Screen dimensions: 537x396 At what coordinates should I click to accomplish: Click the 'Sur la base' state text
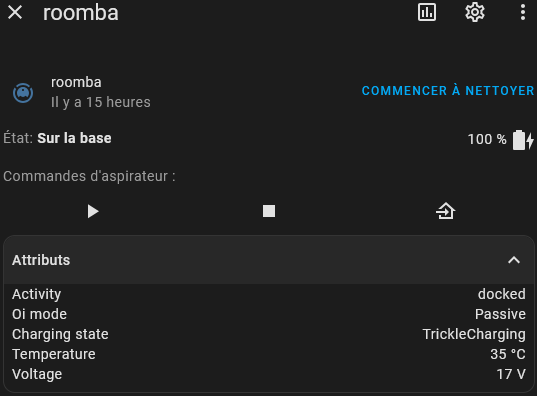pos(74,138)
